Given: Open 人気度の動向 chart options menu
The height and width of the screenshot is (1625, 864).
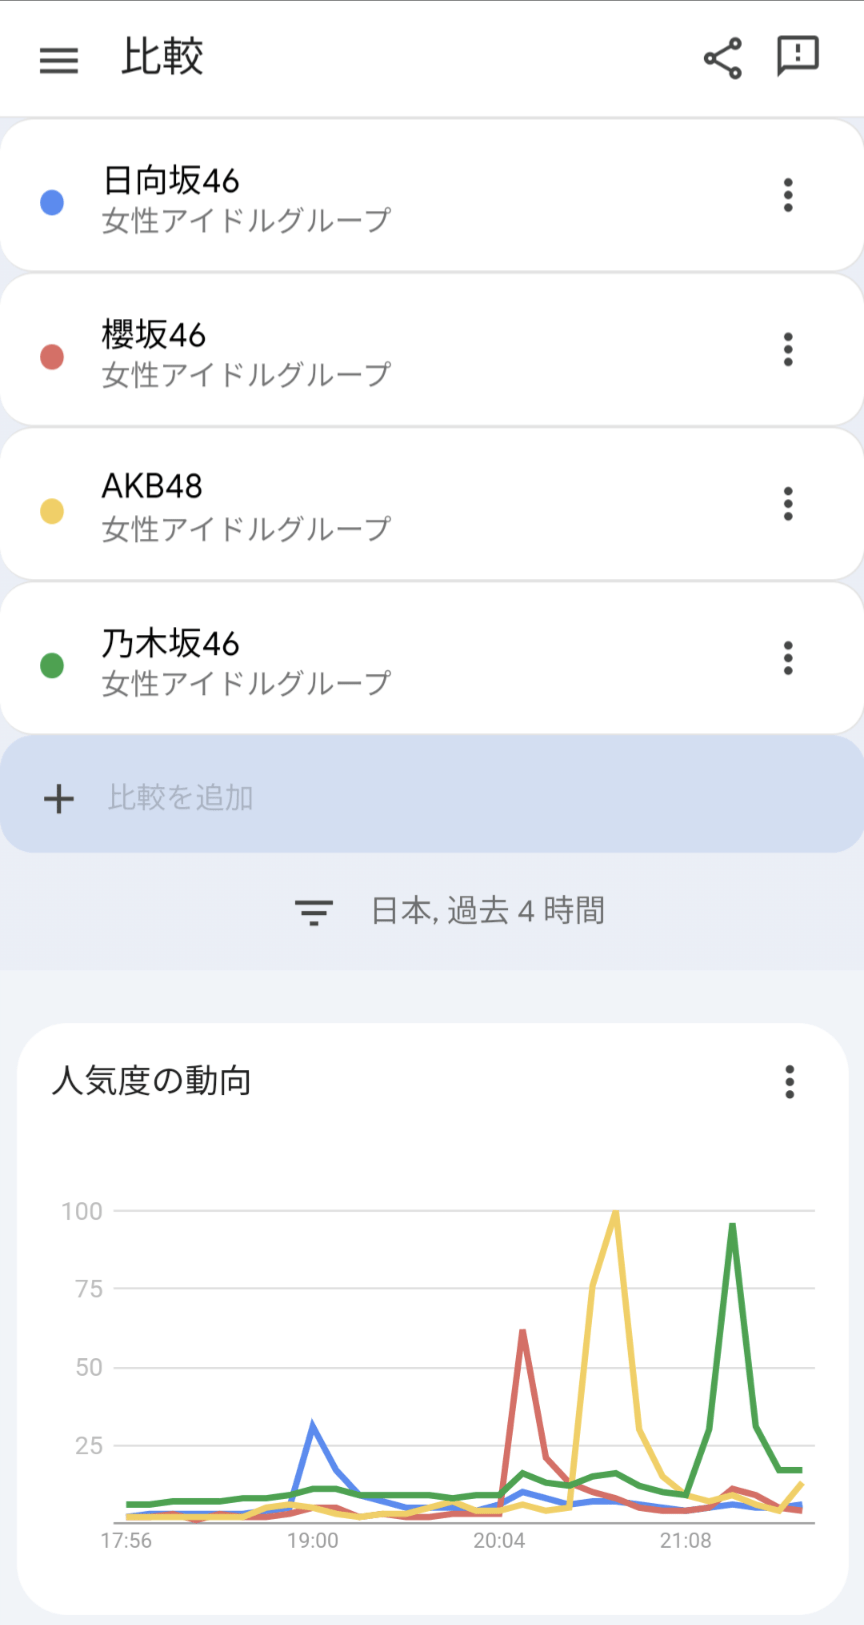Looking at the screenshot, I should pos(789,1081).
